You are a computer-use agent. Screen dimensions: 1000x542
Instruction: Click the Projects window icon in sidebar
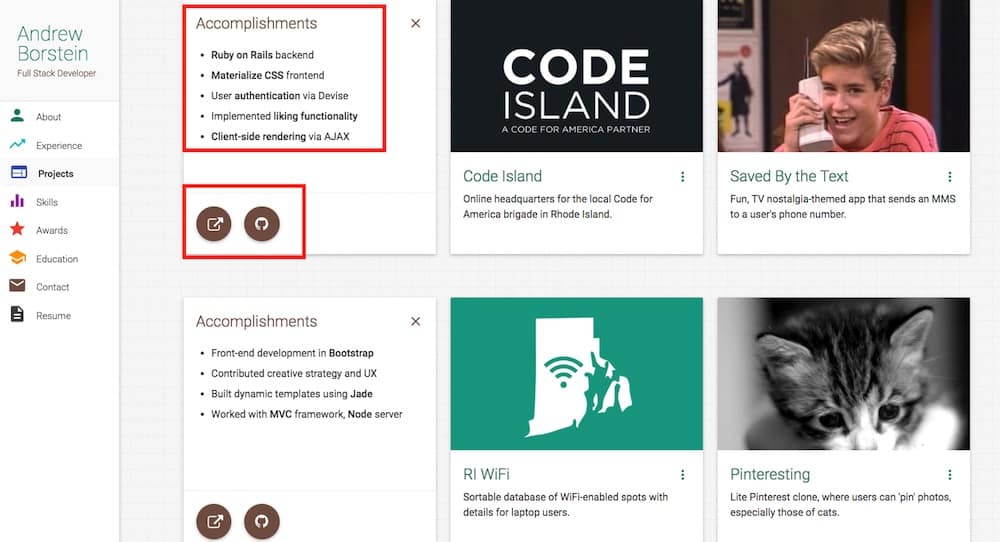pos(18,172)
